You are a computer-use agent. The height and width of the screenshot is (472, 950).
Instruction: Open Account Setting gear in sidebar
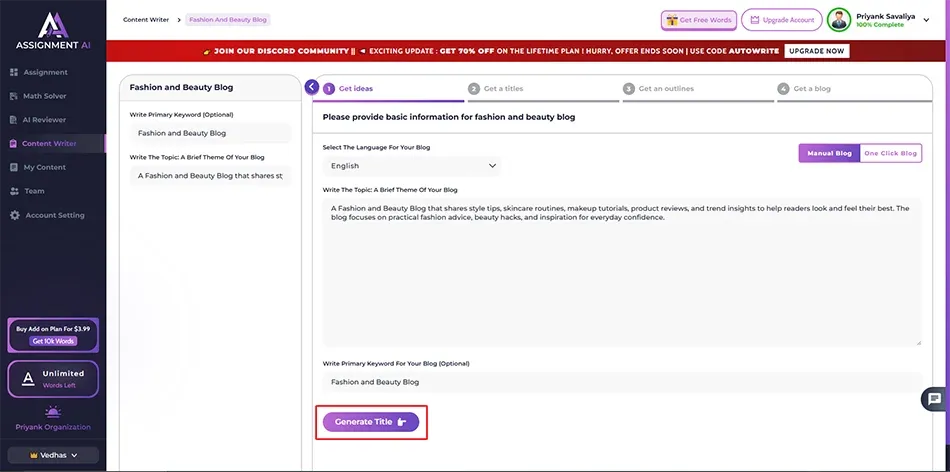[x=14, y=215]
